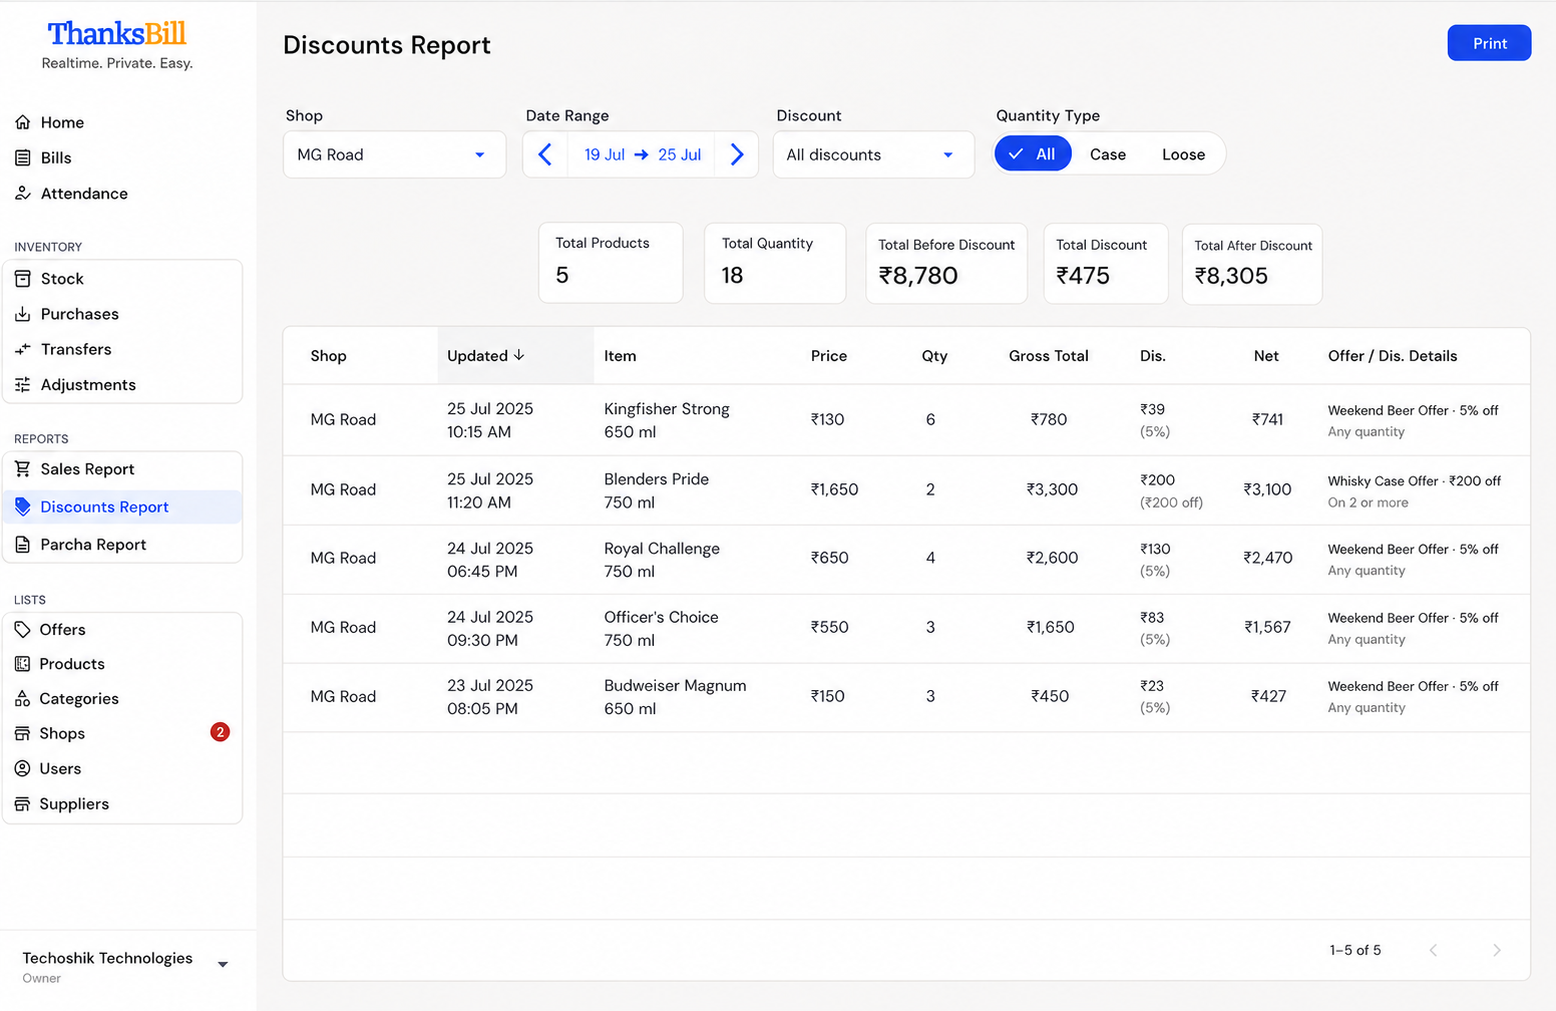Screen dimensions: 1556x1011
Task: Go to next date range with right chevron
Action: [x=737, y=155]
